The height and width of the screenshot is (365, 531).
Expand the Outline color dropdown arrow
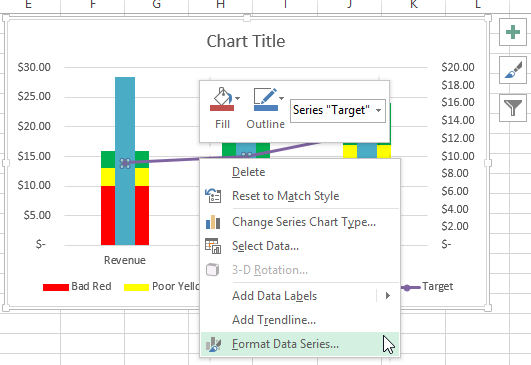282,99
